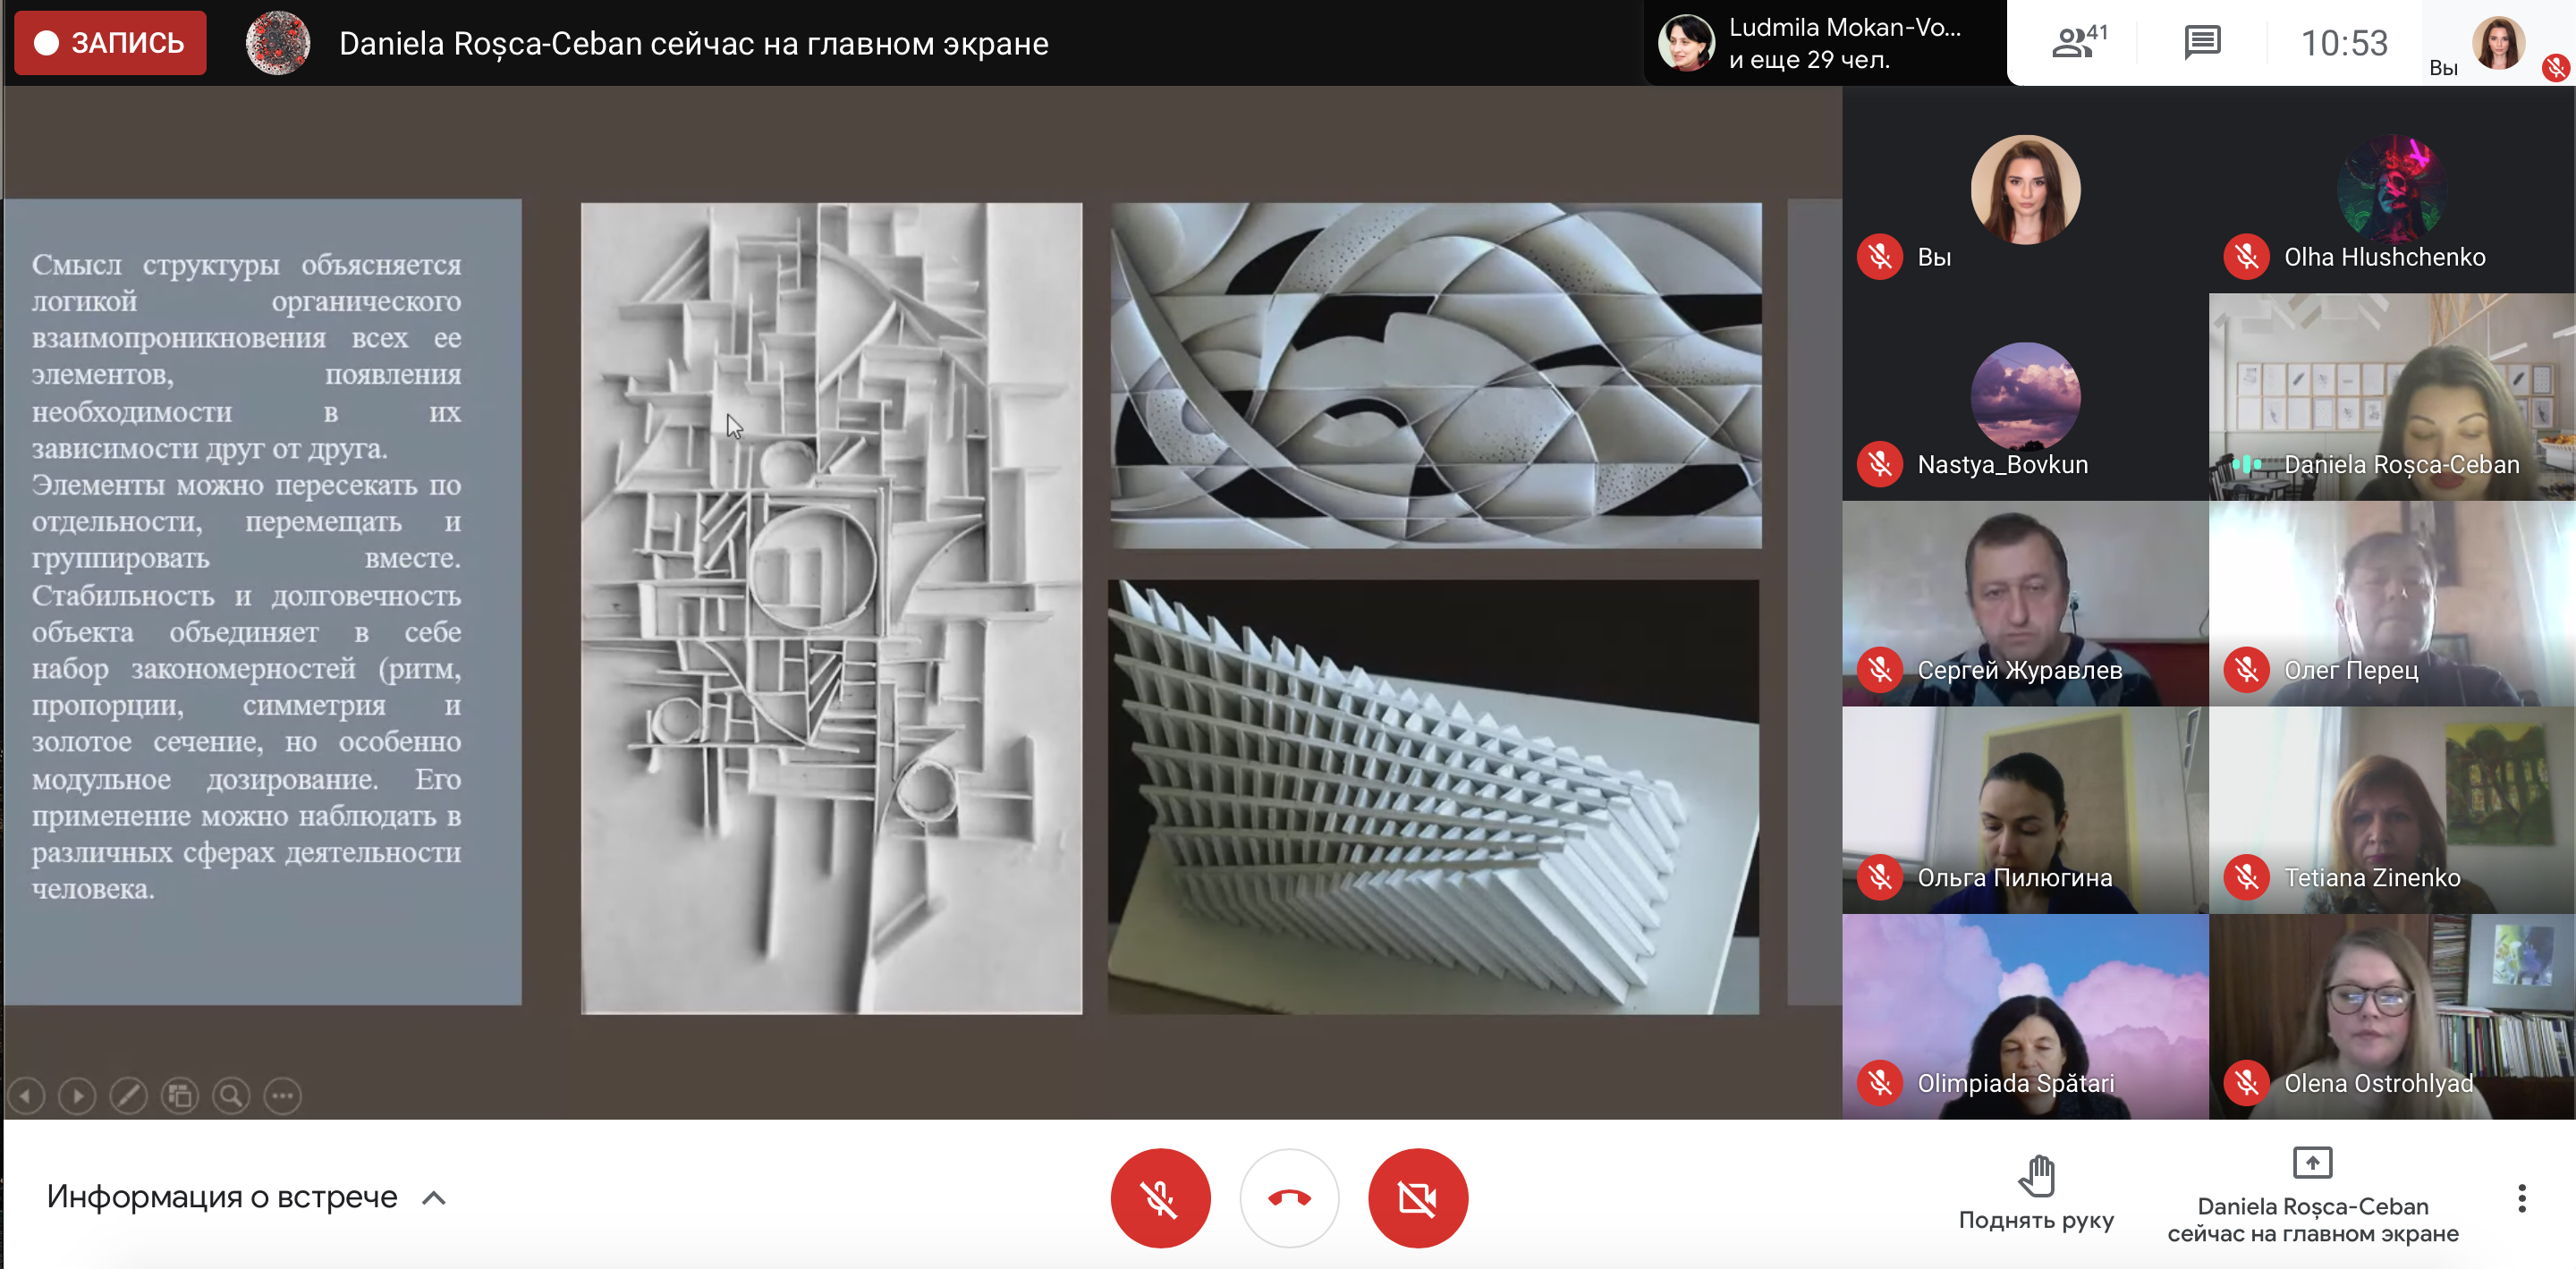Toggle the microphone mute button
The width and height of the screenshot is (2576, 1269).
(x=1160, y=1197)
